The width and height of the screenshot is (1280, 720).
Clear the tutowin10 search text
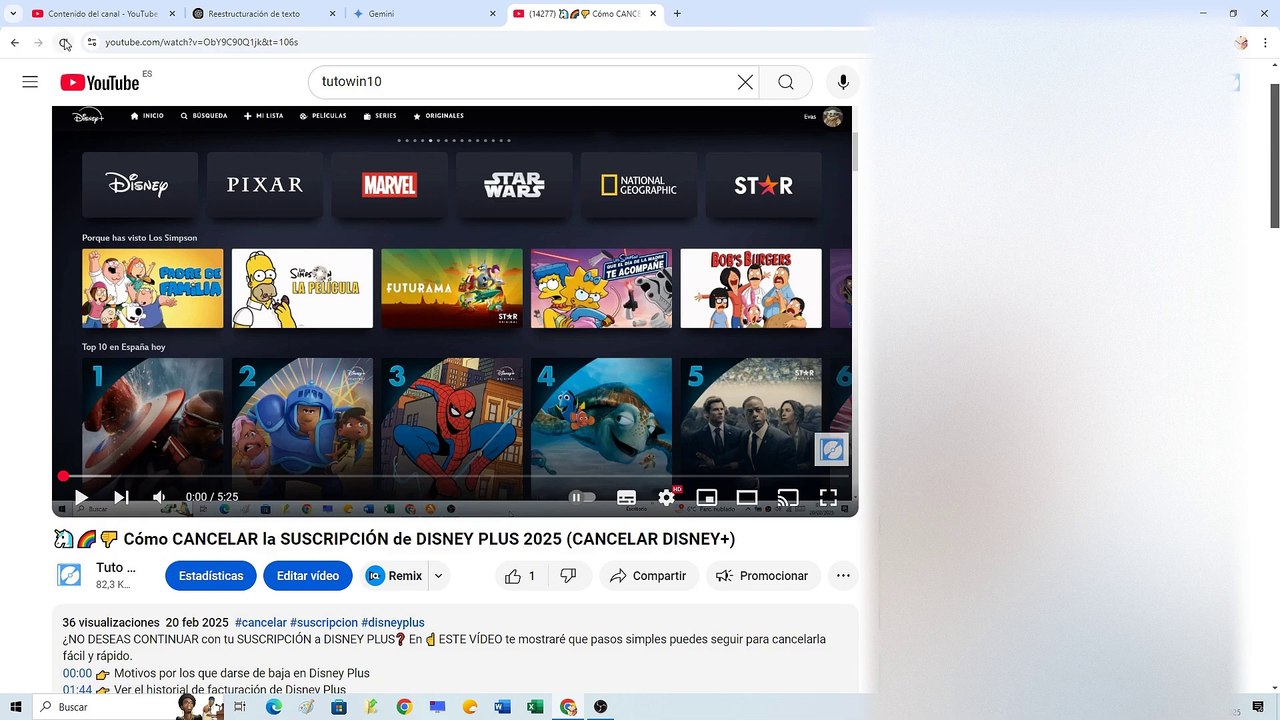pos(745,82)
